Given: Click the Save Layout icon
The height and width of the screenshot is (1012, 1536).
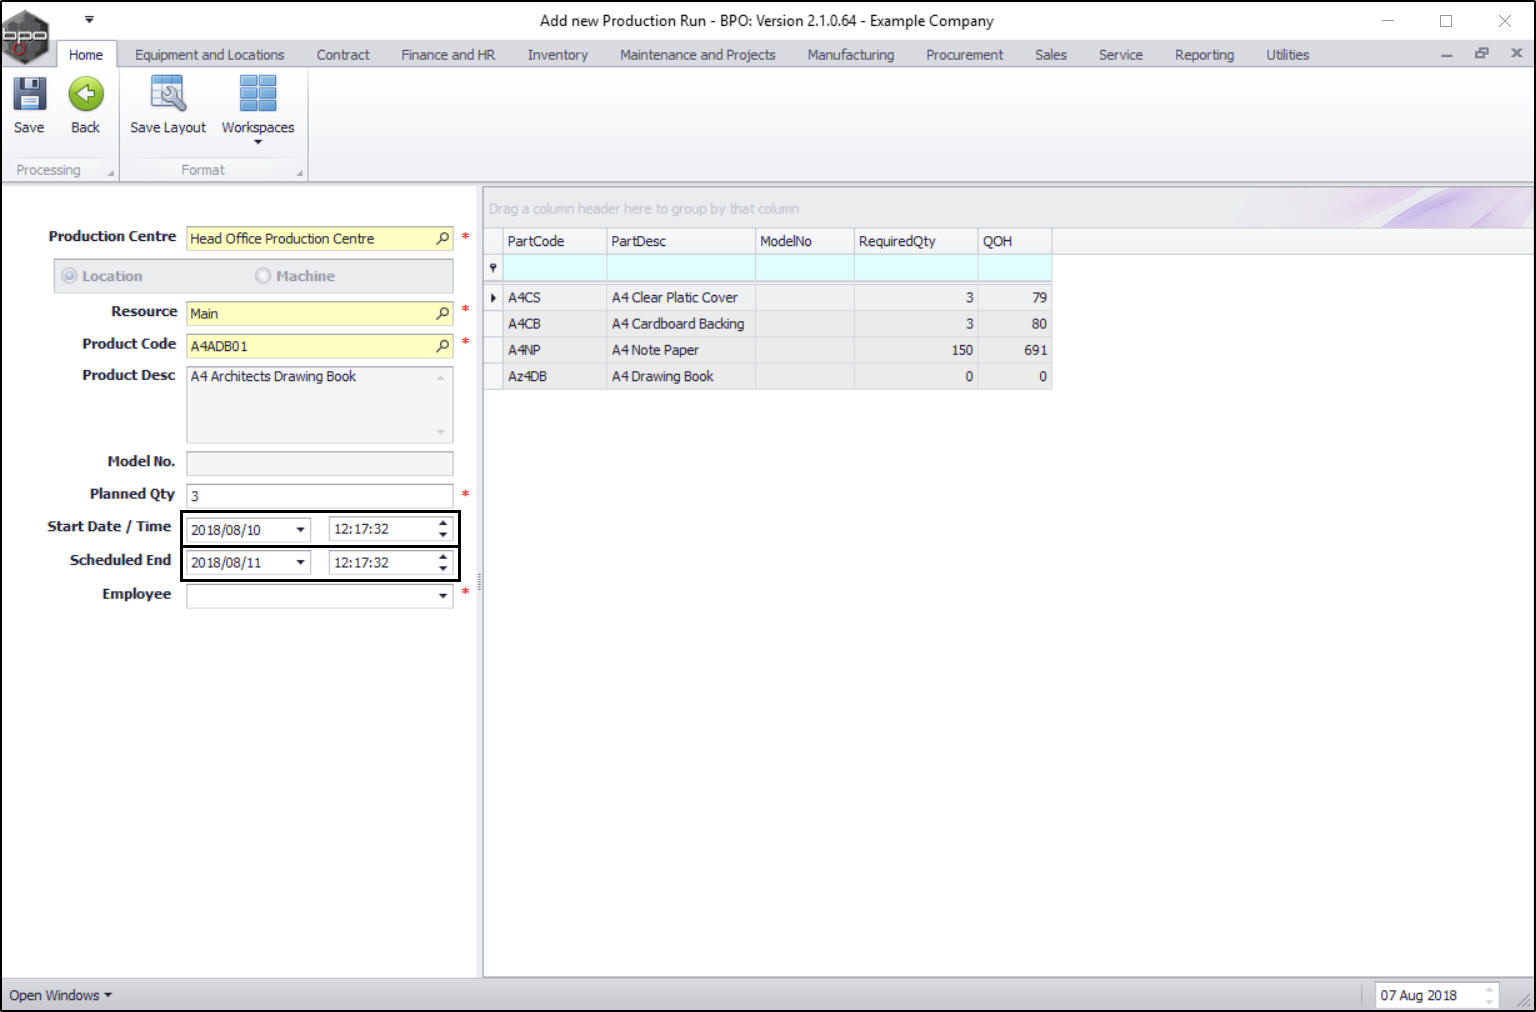Looking at the screenshot, I should pos(168,94).
